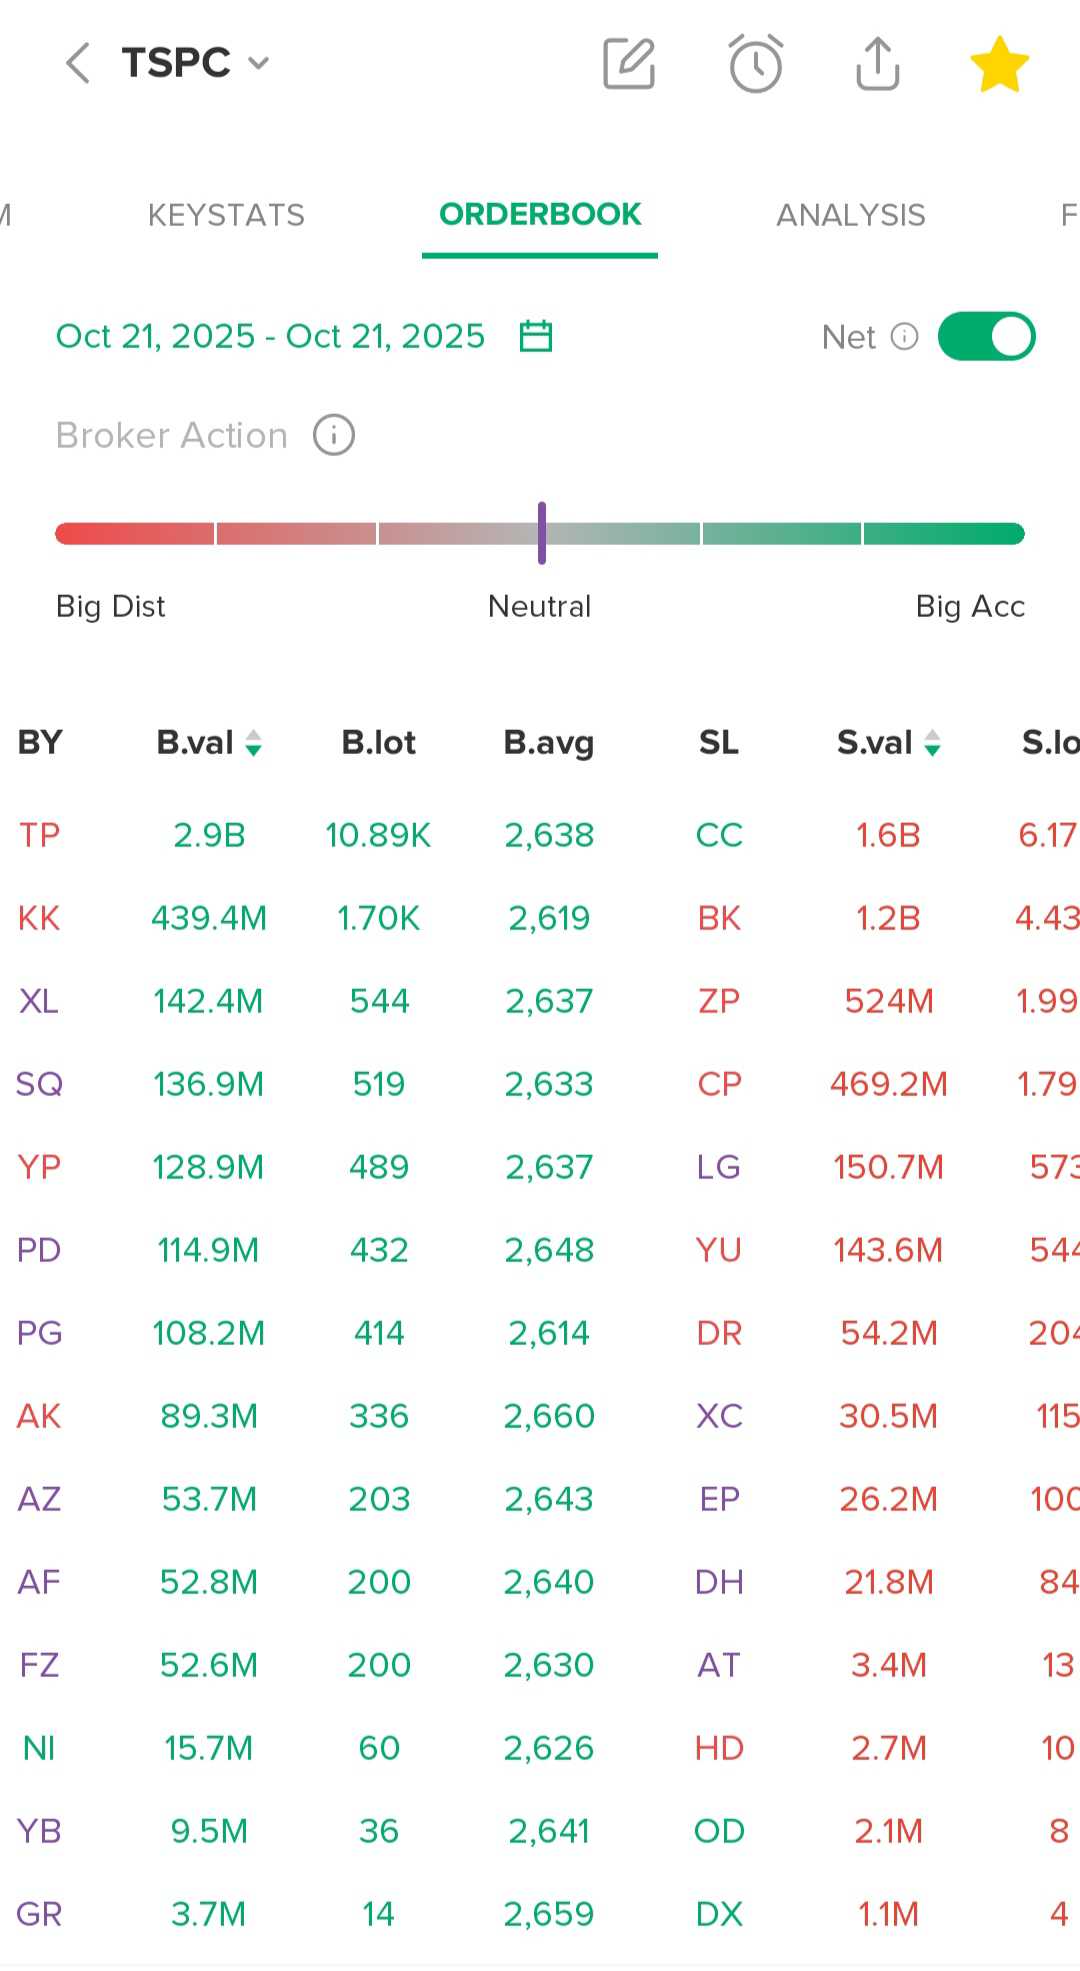Select the ORDERBOOK tab
The height and width of the screenshot is (1971, 1080).
540,215
